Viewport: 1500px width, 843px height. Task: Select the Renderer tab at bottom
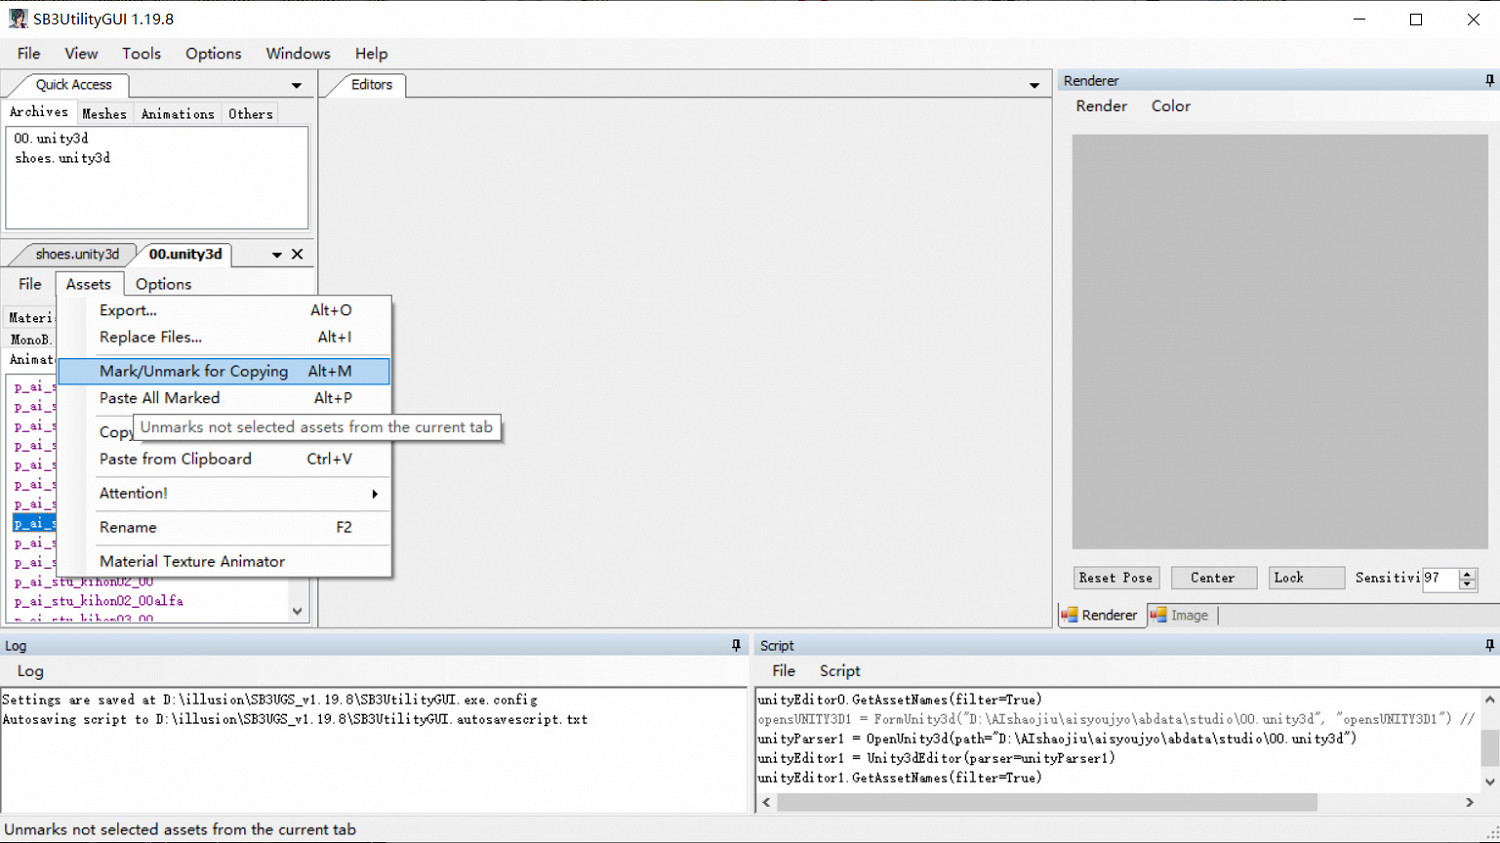click(1099, 615)
